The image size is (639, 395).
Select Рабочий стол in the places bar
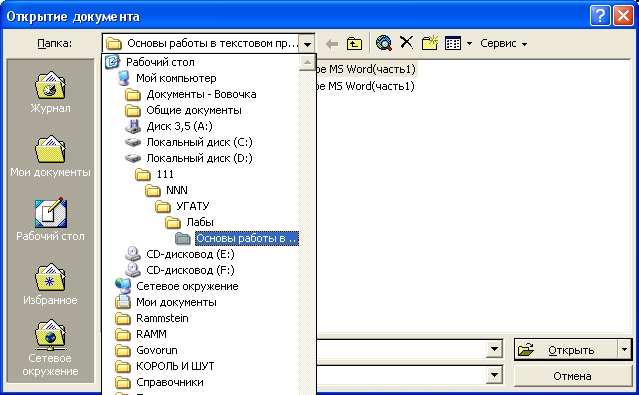pyautogui.click(x=50, y=220)
